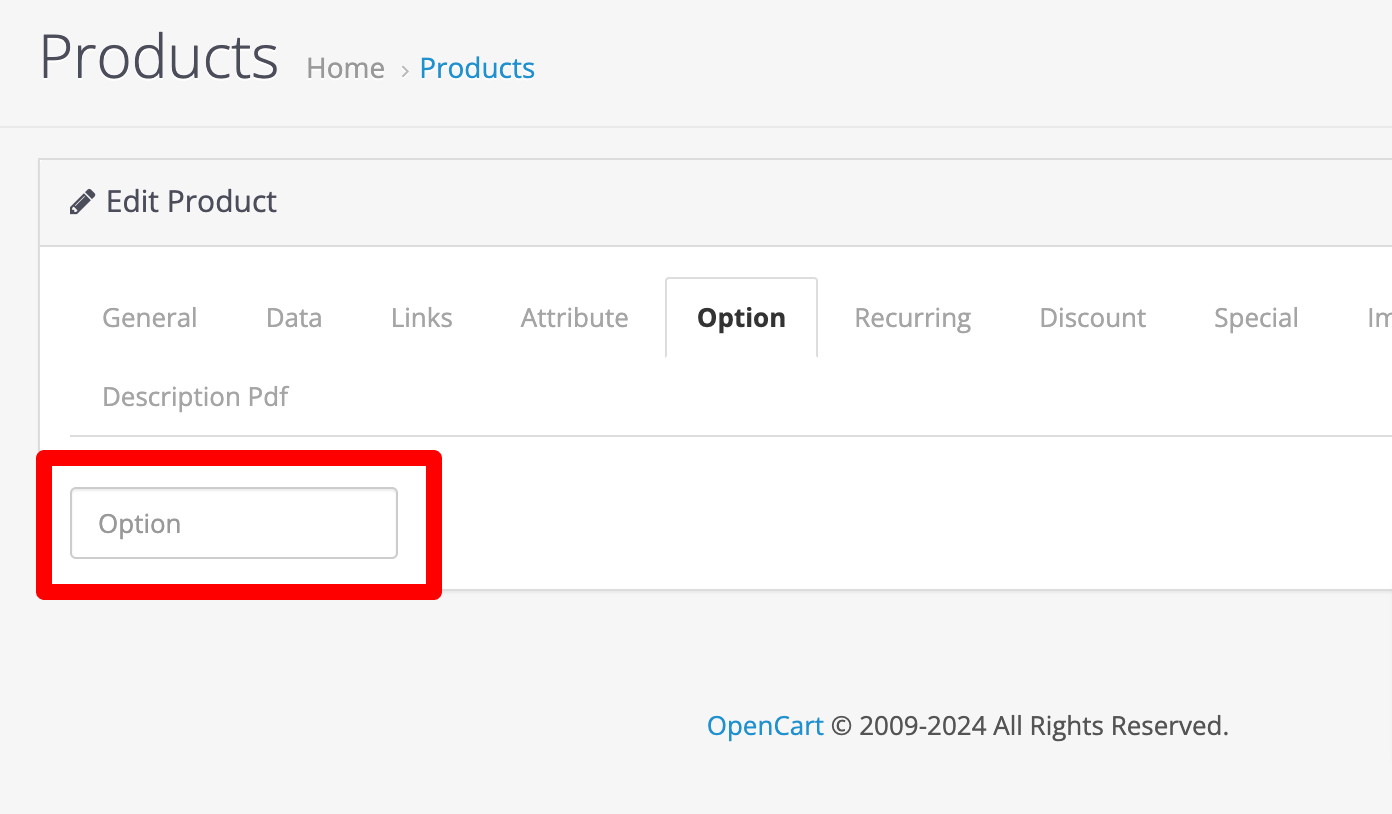Go to the Home breadcrumb
Image resolution: width=1392 pixels, height=814 pixels.
(345, 68)
